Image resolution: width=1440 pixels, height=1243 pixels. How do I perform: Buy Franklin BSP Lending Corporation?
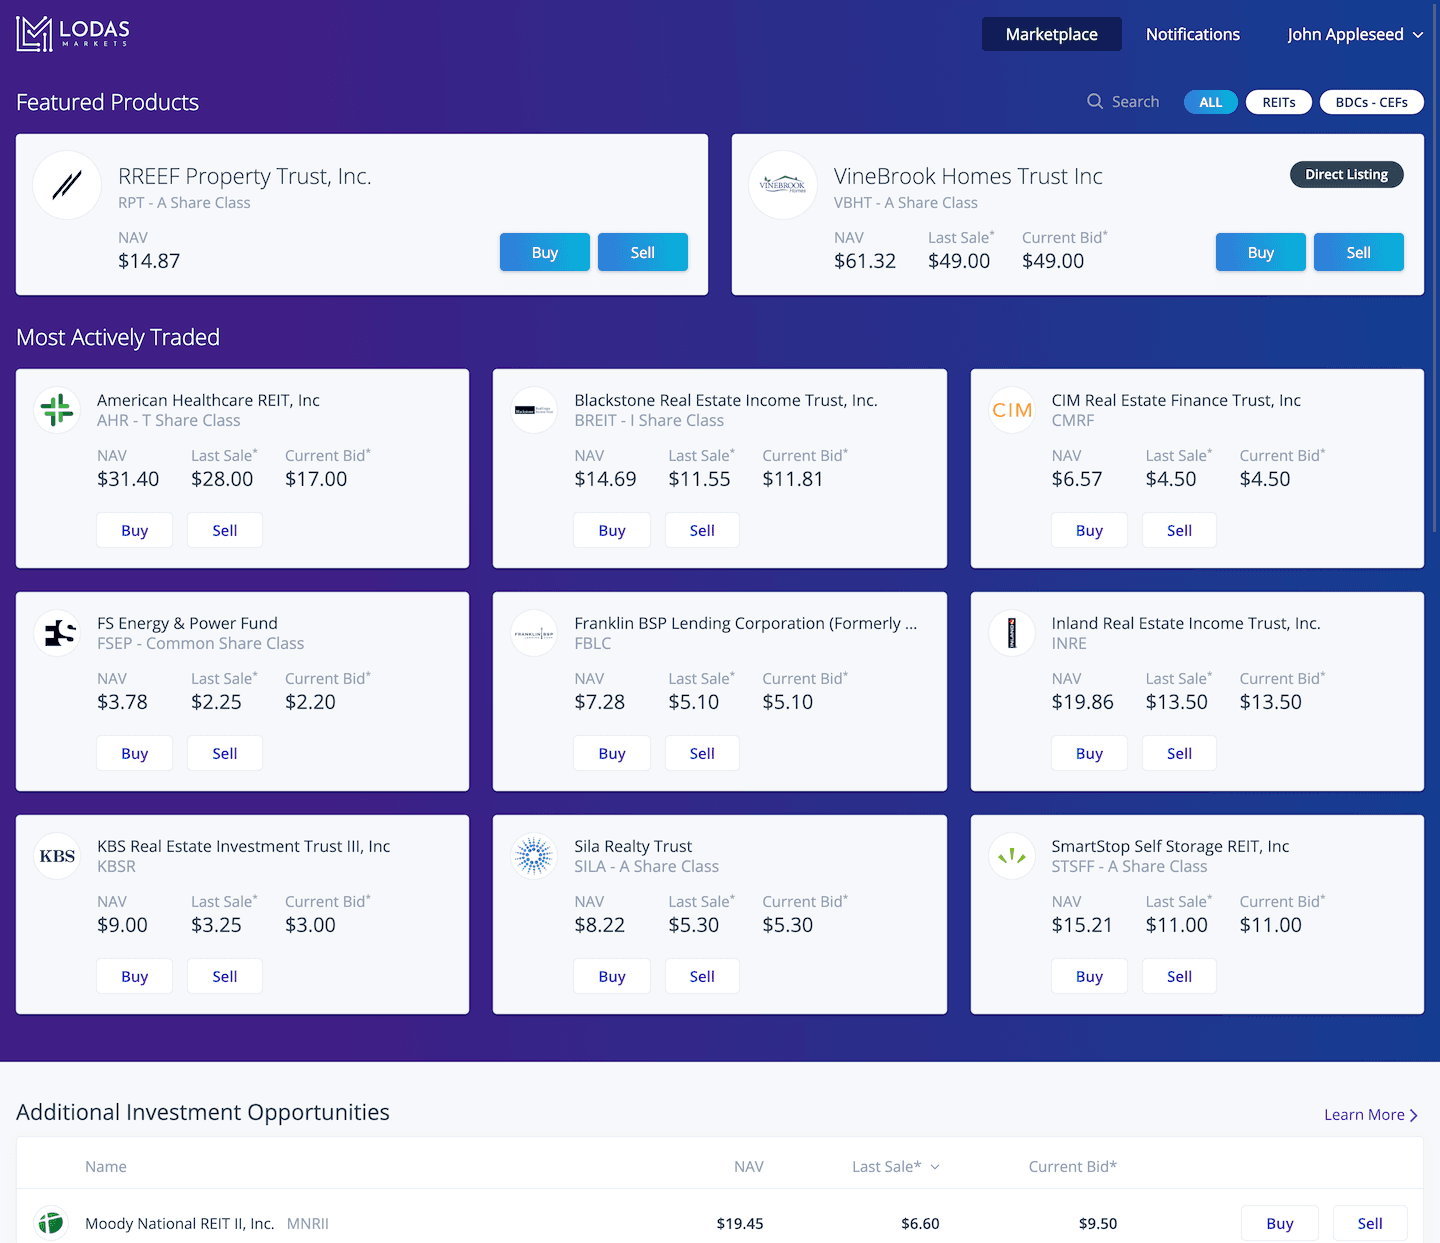[x=612, y=753]
